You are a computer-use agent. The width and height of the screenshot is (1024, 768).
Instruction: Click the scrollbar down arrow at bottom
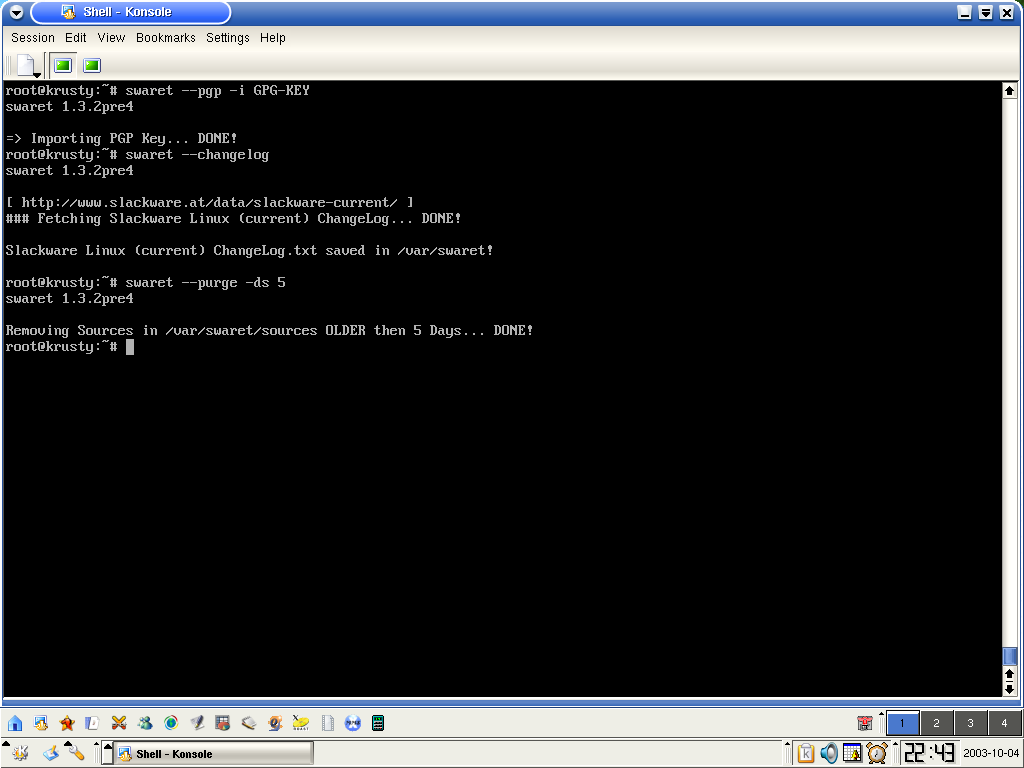[x=1010, y=688]
